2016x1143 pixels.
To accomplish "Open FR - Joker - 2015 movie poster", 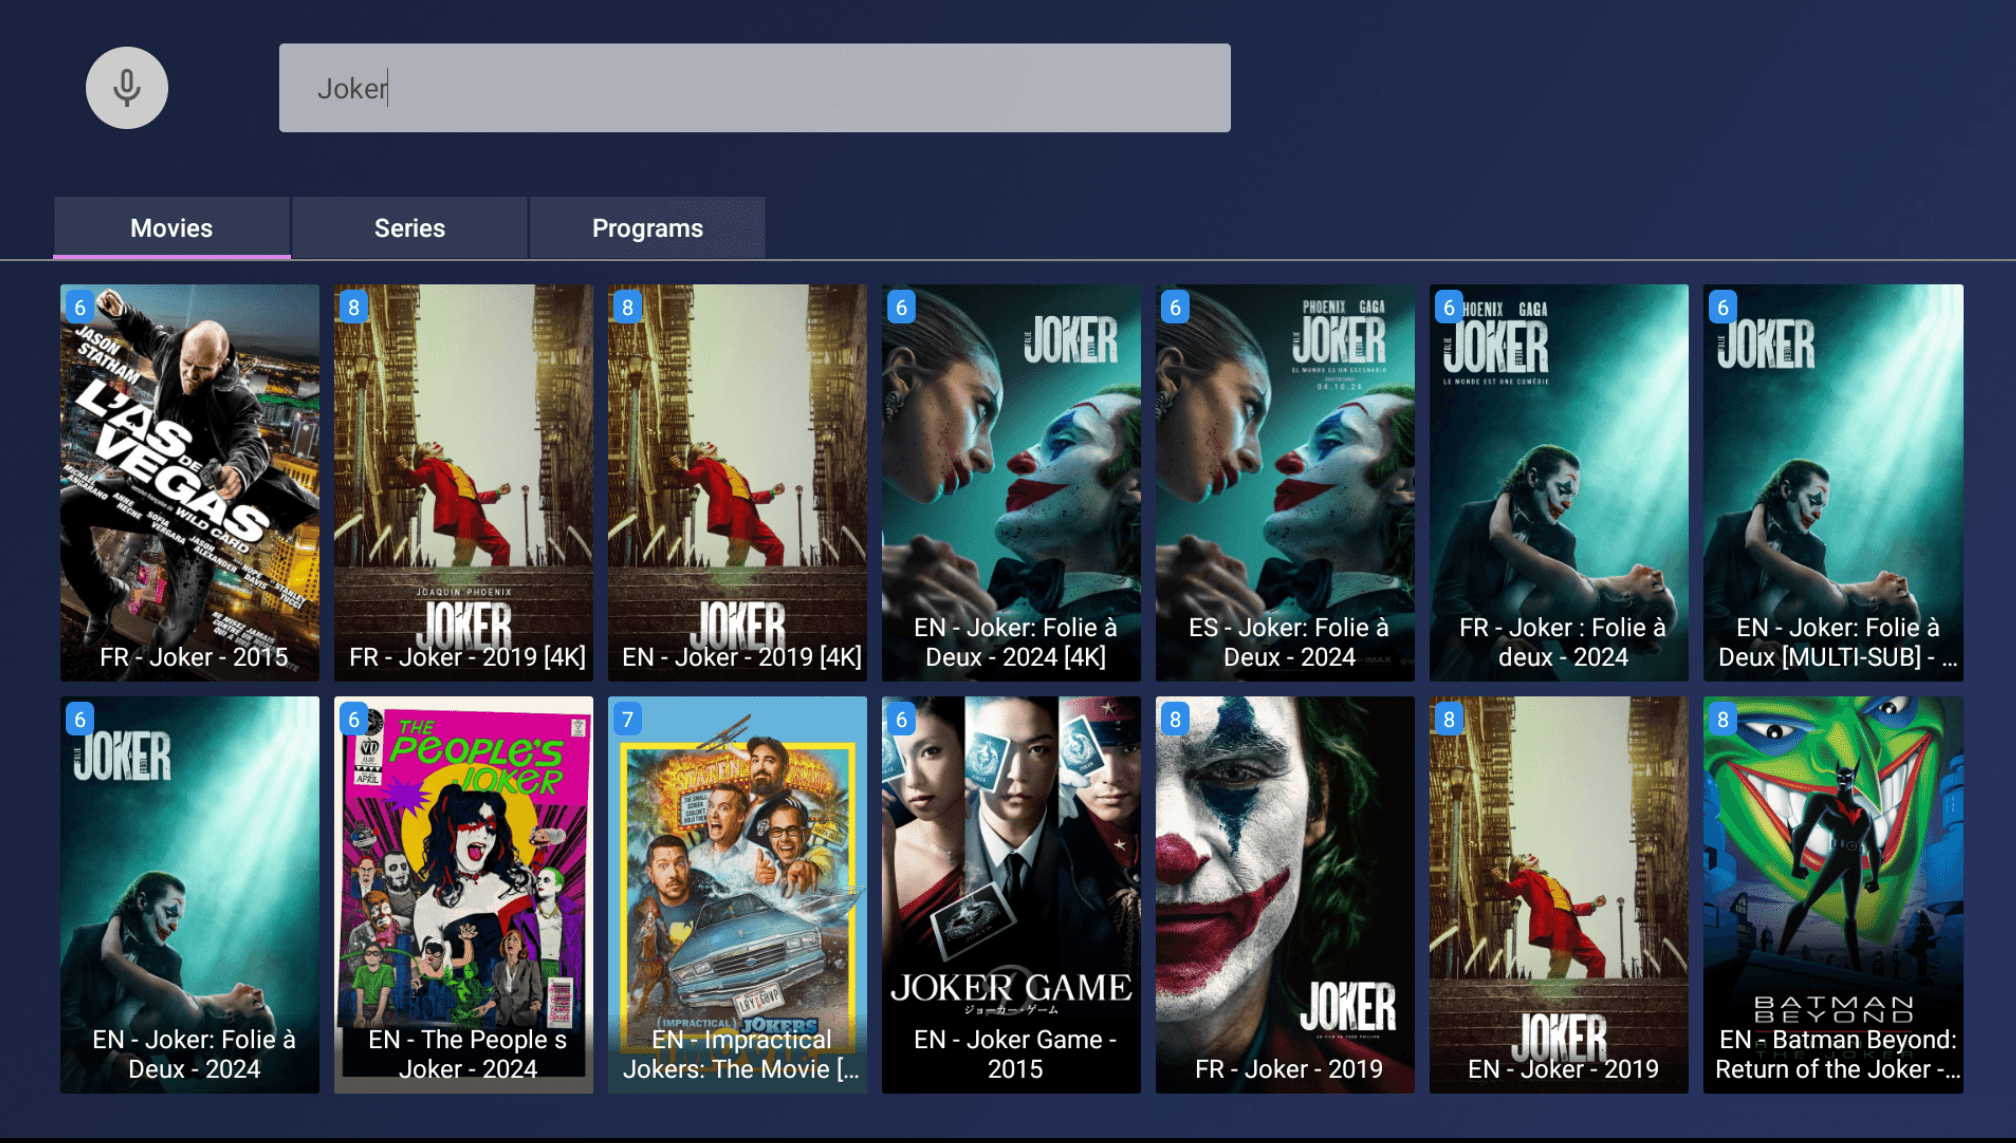I will 190,482.
